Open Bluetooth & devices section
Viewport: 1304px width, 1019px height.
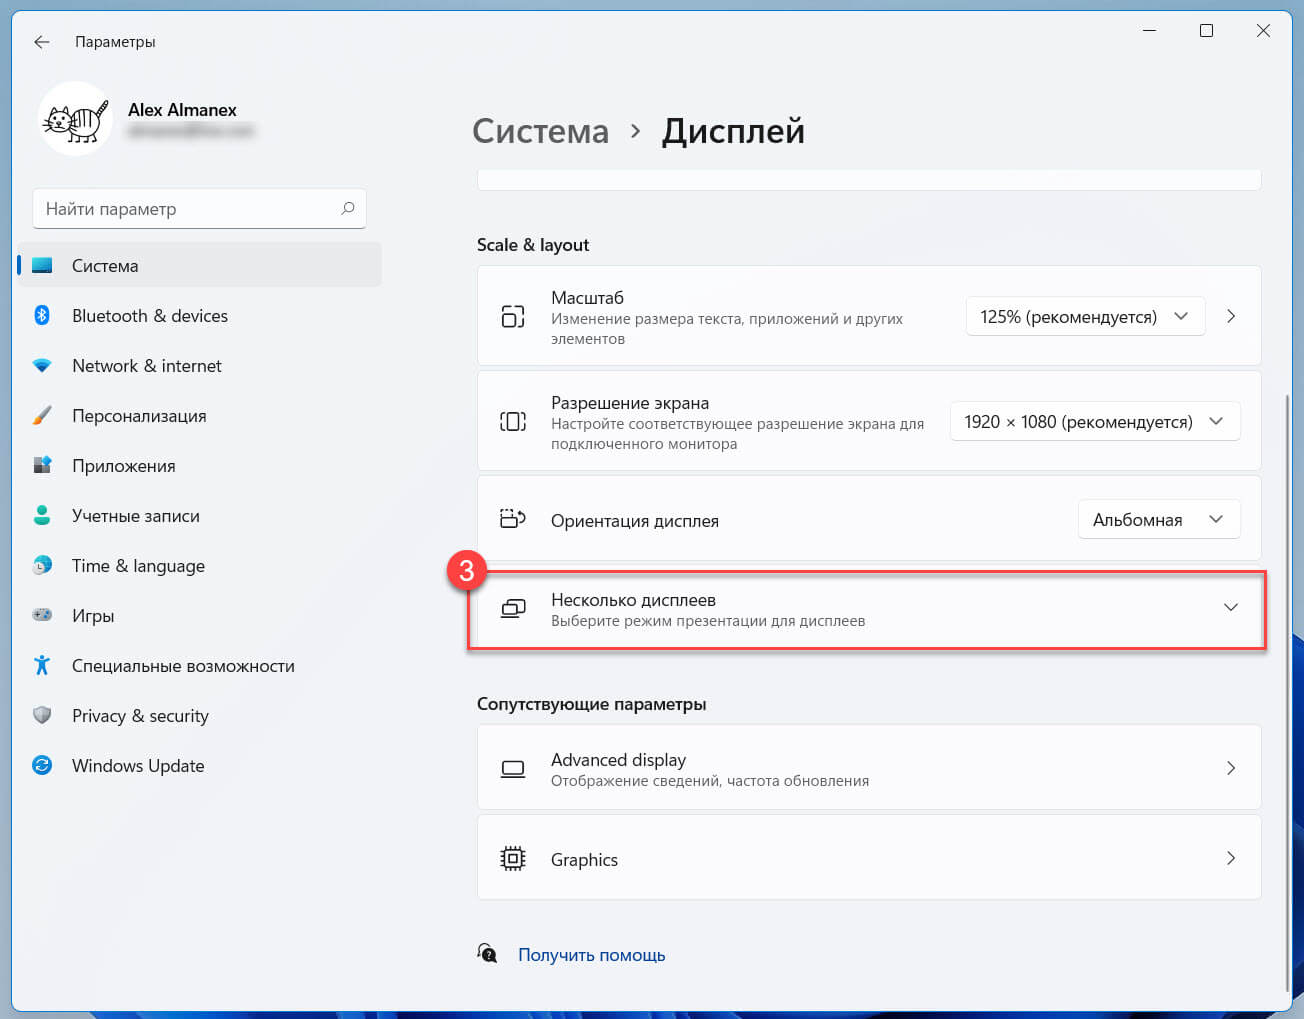click(x=200, y=316)
